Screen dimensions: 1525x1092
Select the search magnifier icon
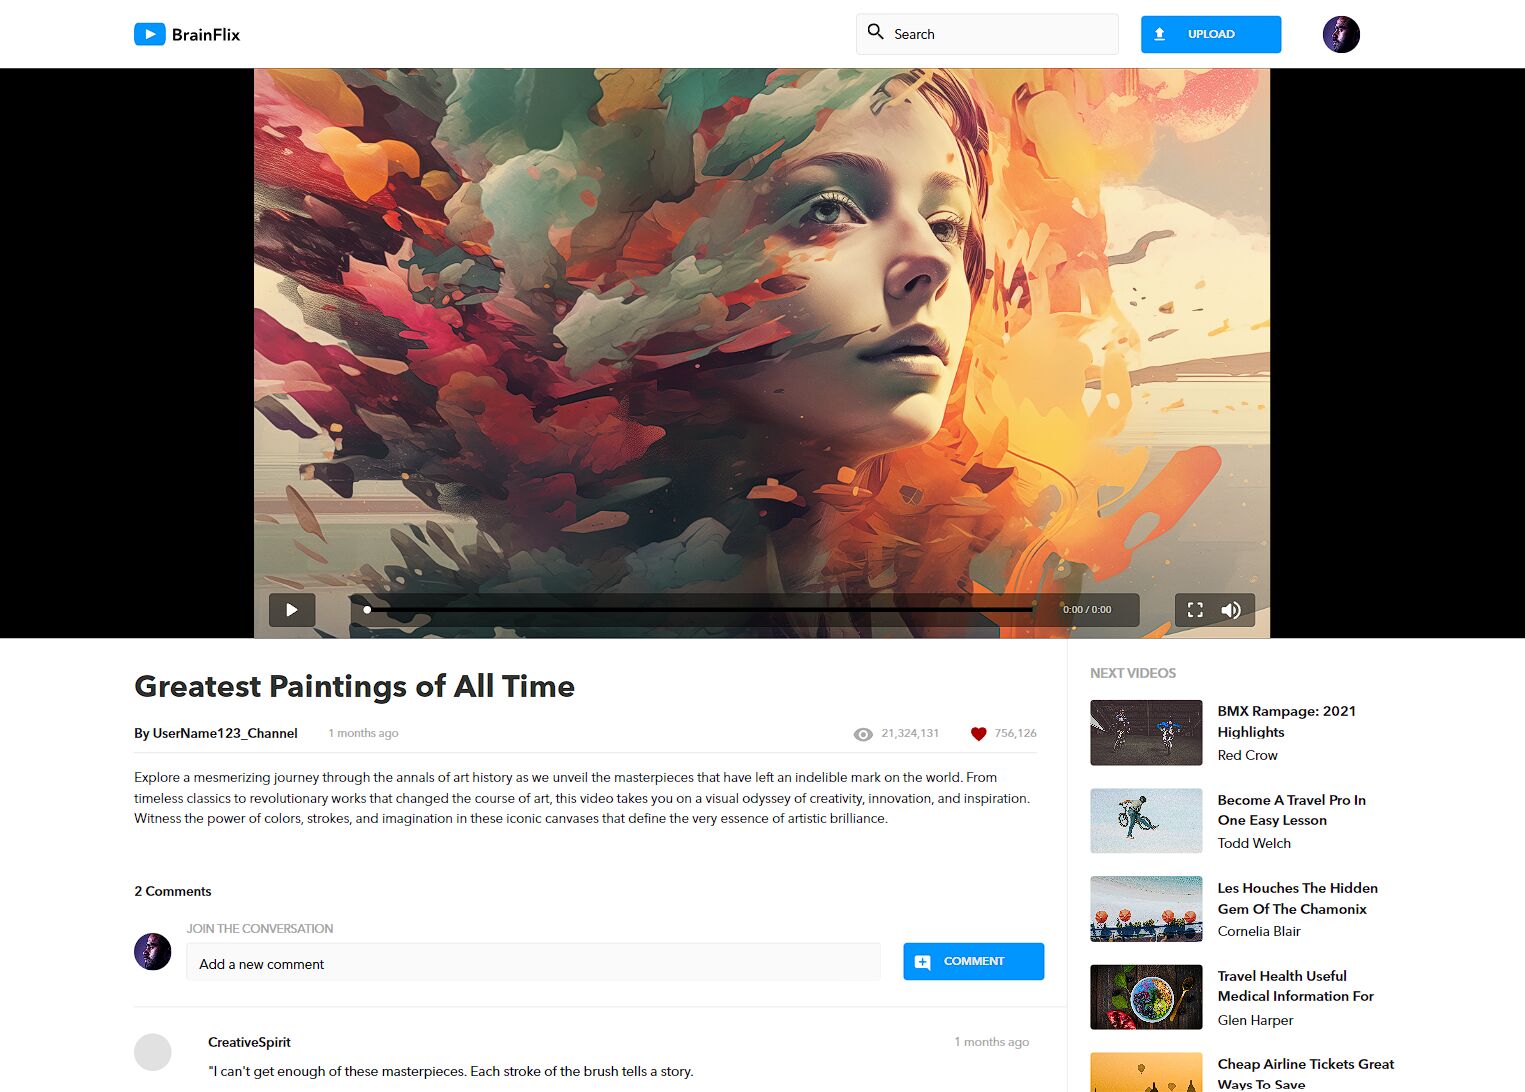[x=875, y=33]
